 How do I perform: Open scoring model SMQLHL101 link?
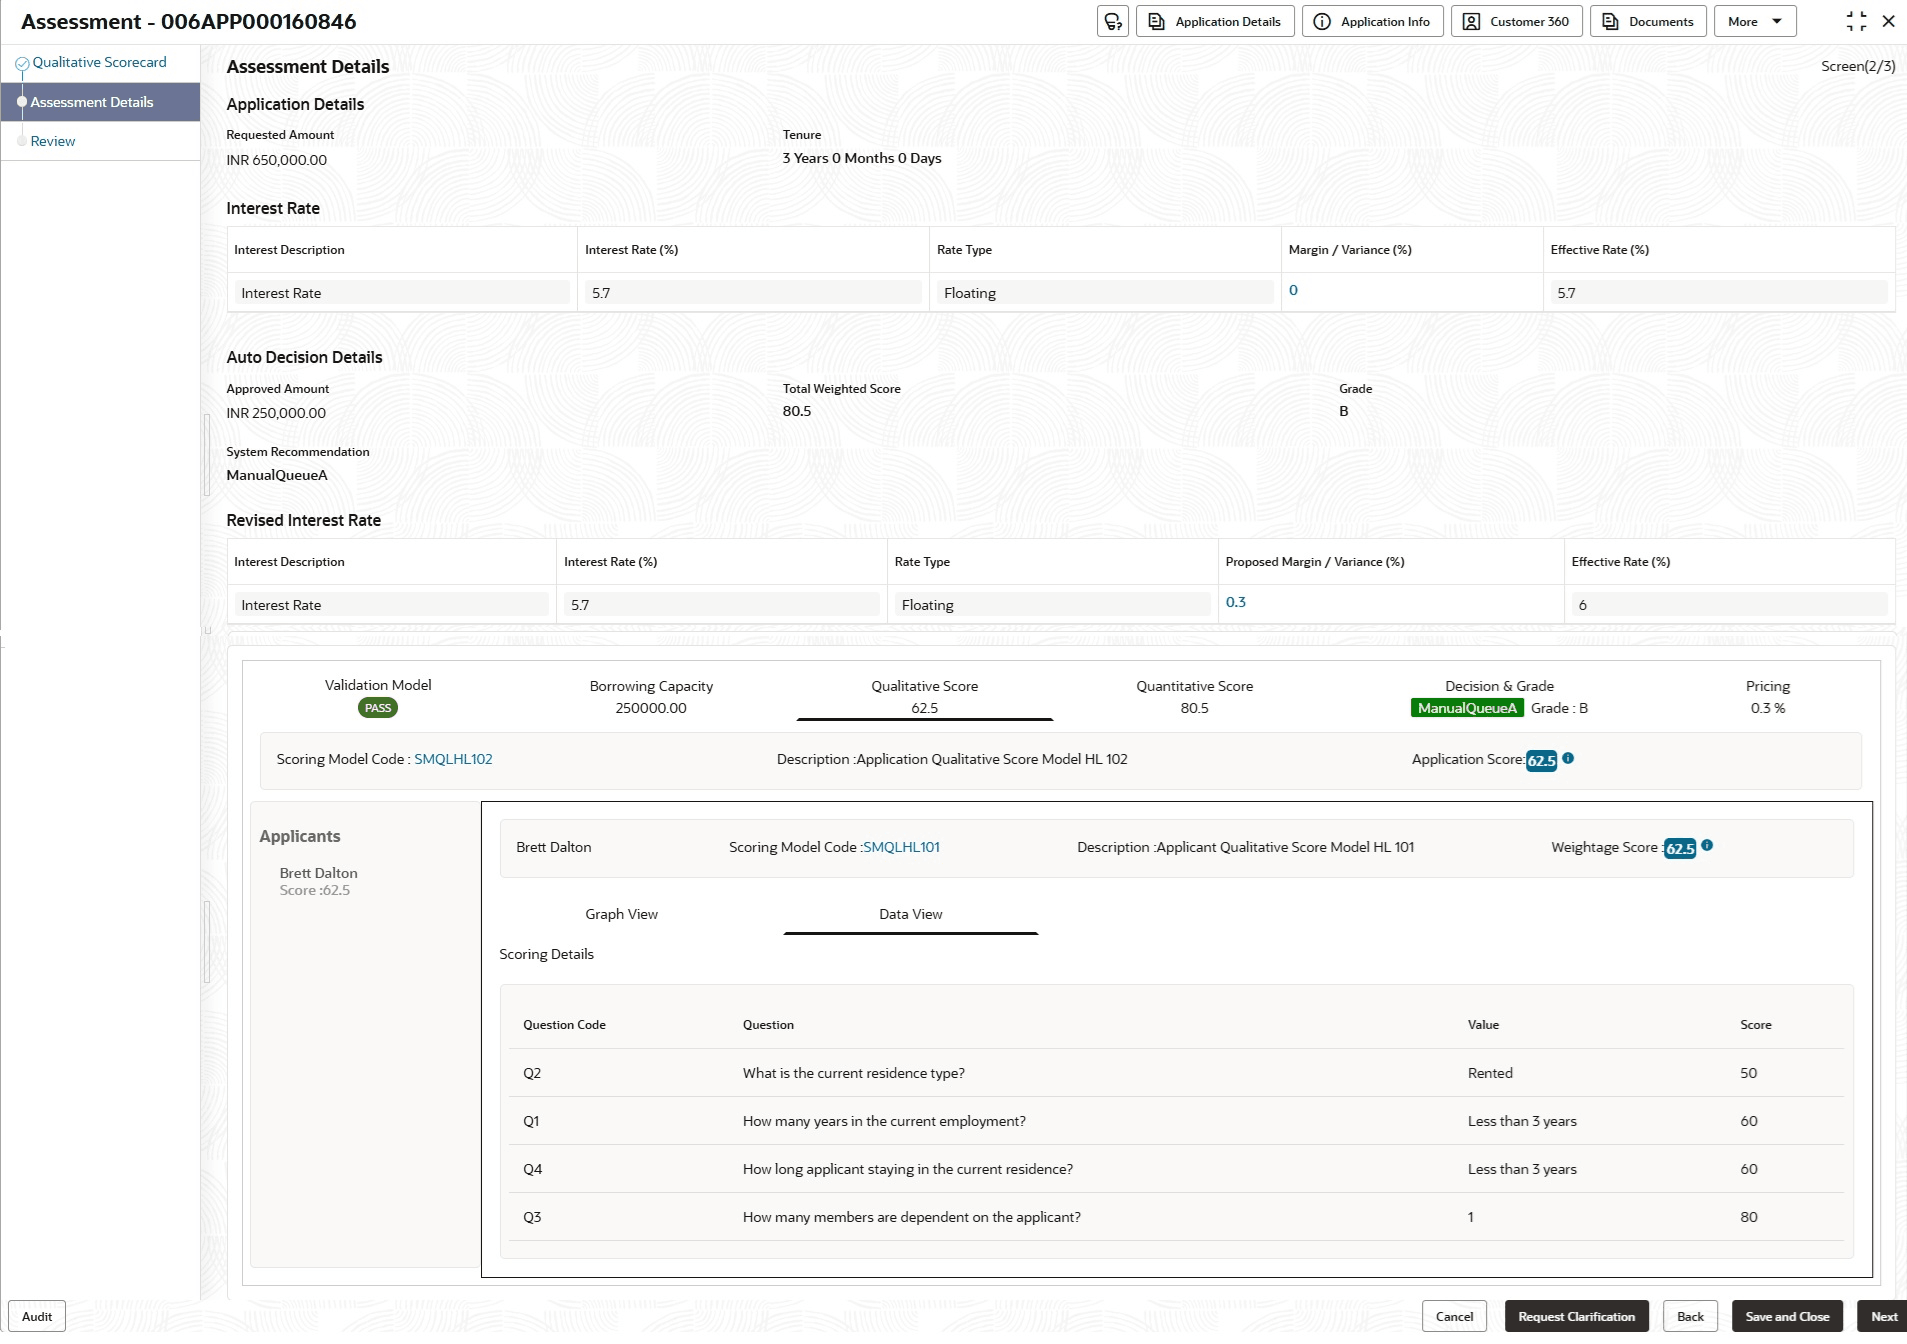click(901, 847)
